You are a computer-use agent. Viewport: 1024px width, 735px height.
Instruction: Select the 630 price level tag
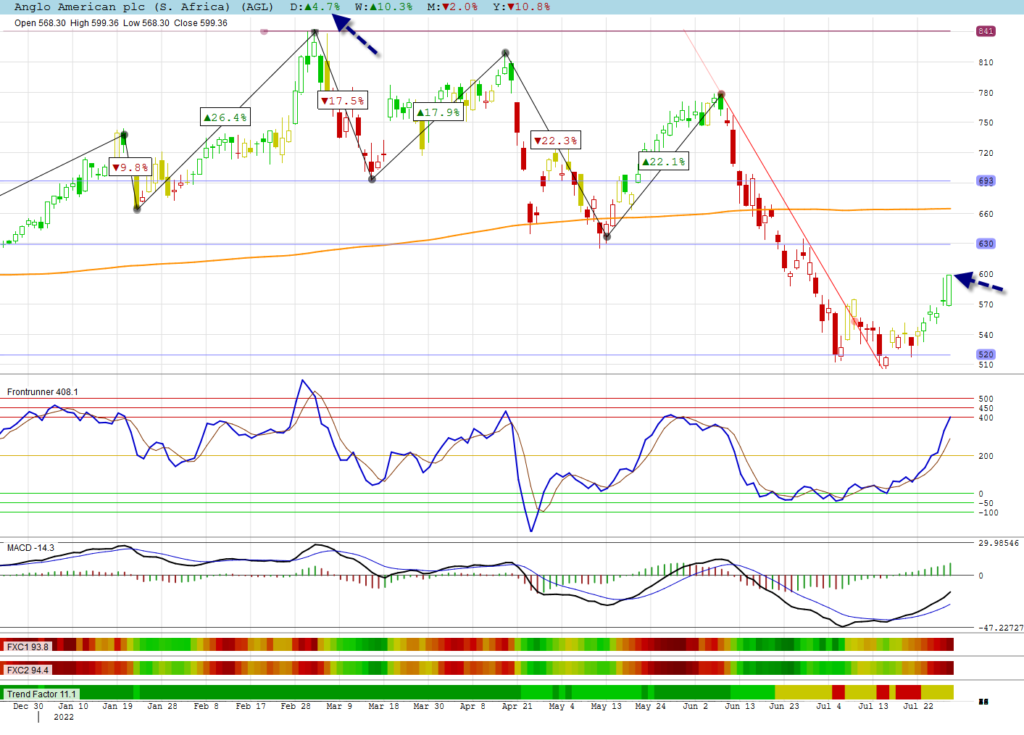tap(985, 244)
